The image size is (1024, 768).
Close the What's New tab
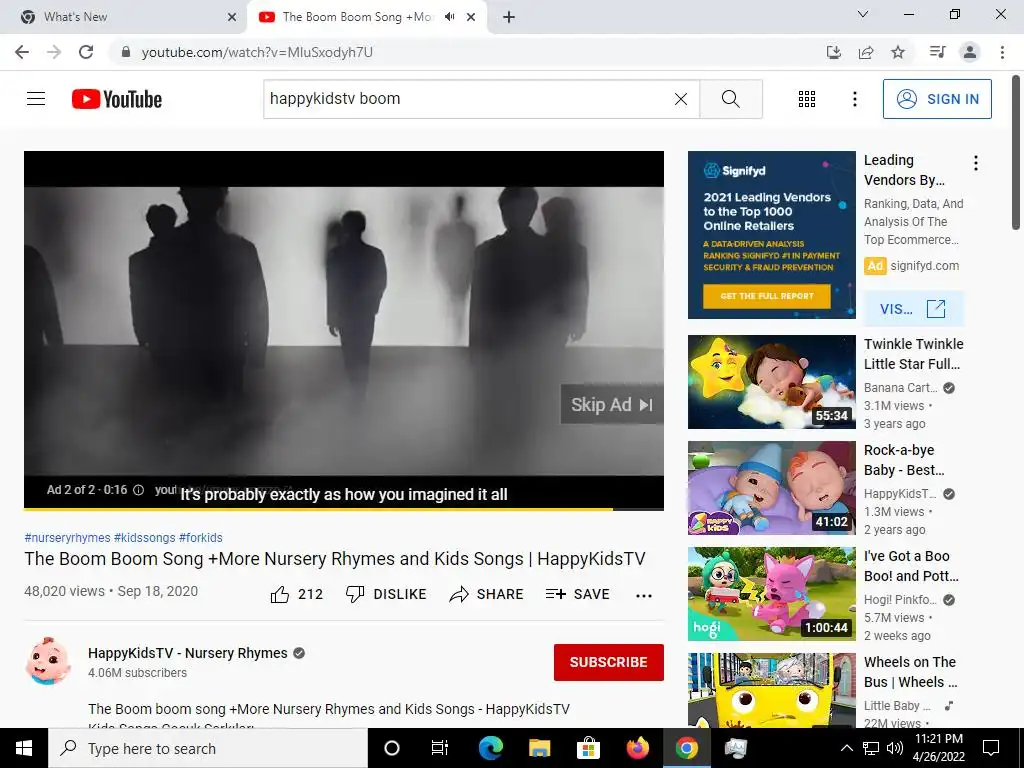pos(232,17)
